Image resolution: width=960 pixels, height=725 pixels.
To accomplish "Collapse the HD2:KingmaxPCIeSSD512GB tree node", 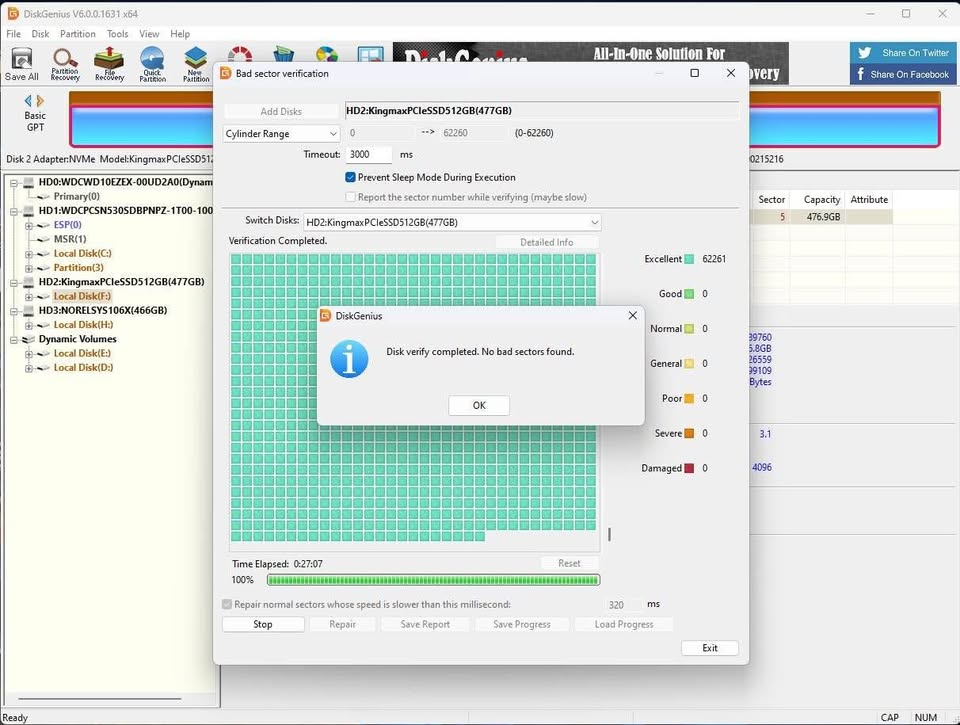I will [x=13, y=282].
